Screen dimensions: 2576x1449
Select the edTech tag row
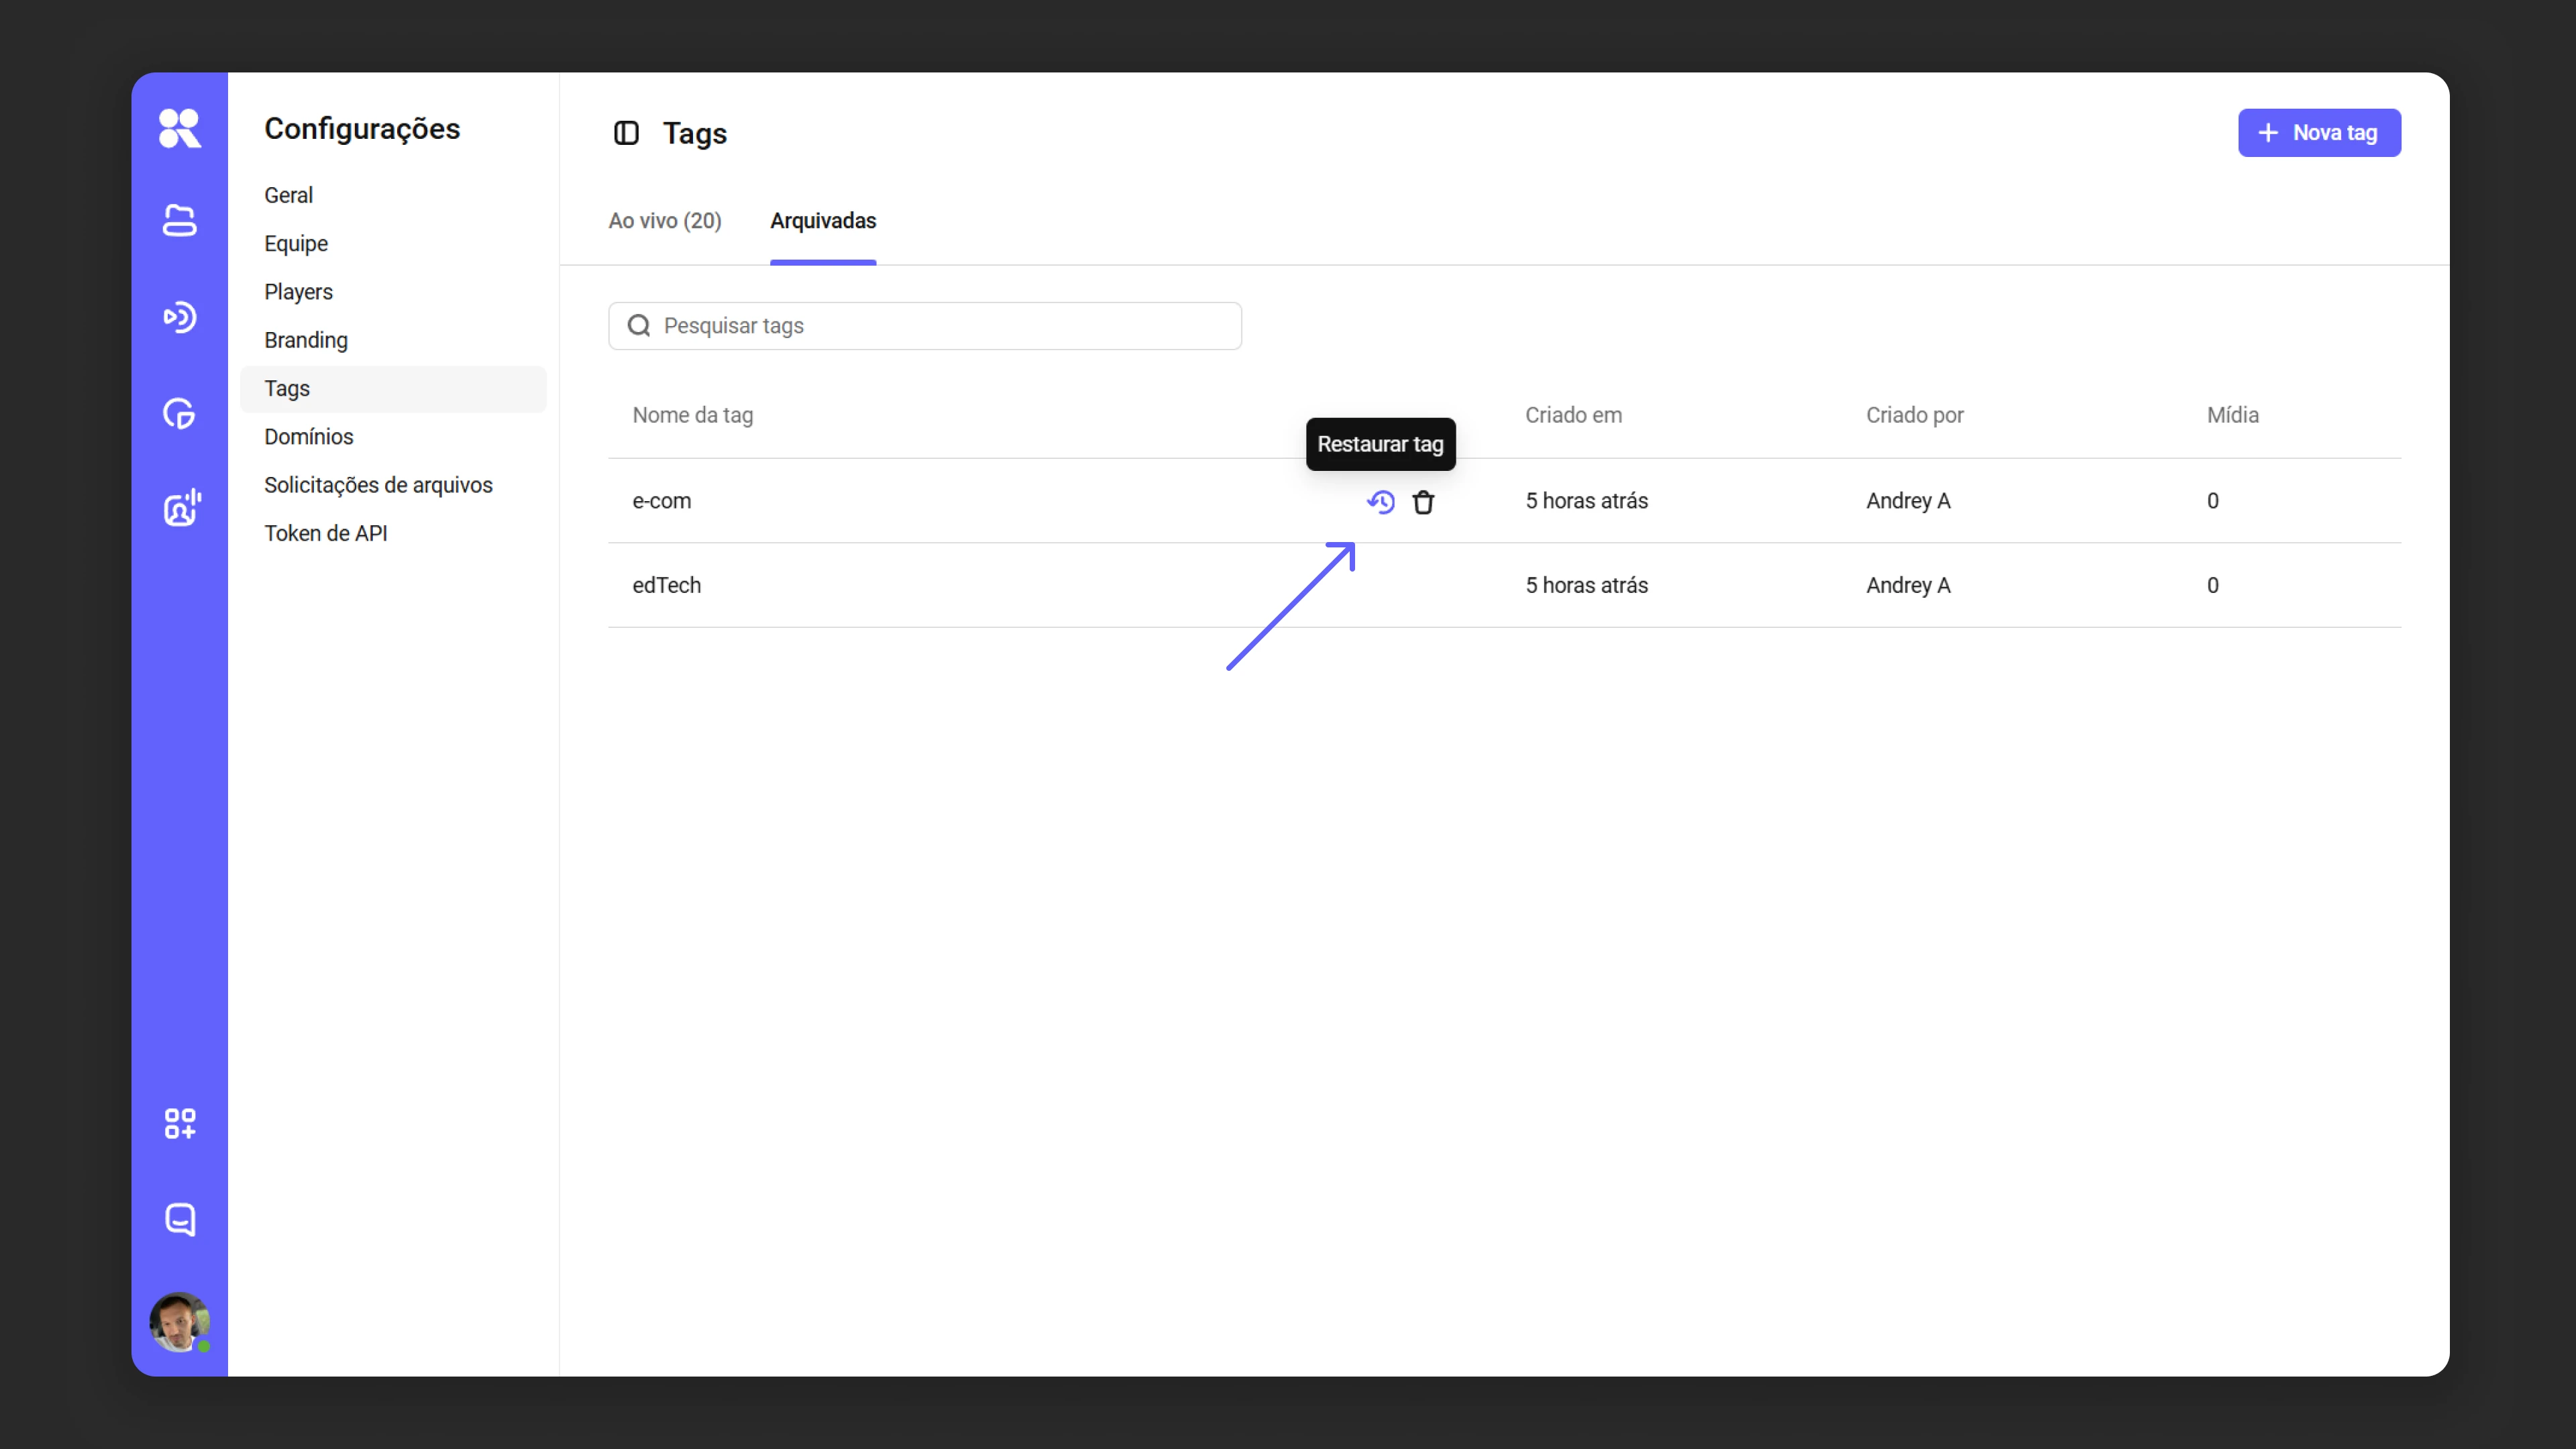[1504, 585]
